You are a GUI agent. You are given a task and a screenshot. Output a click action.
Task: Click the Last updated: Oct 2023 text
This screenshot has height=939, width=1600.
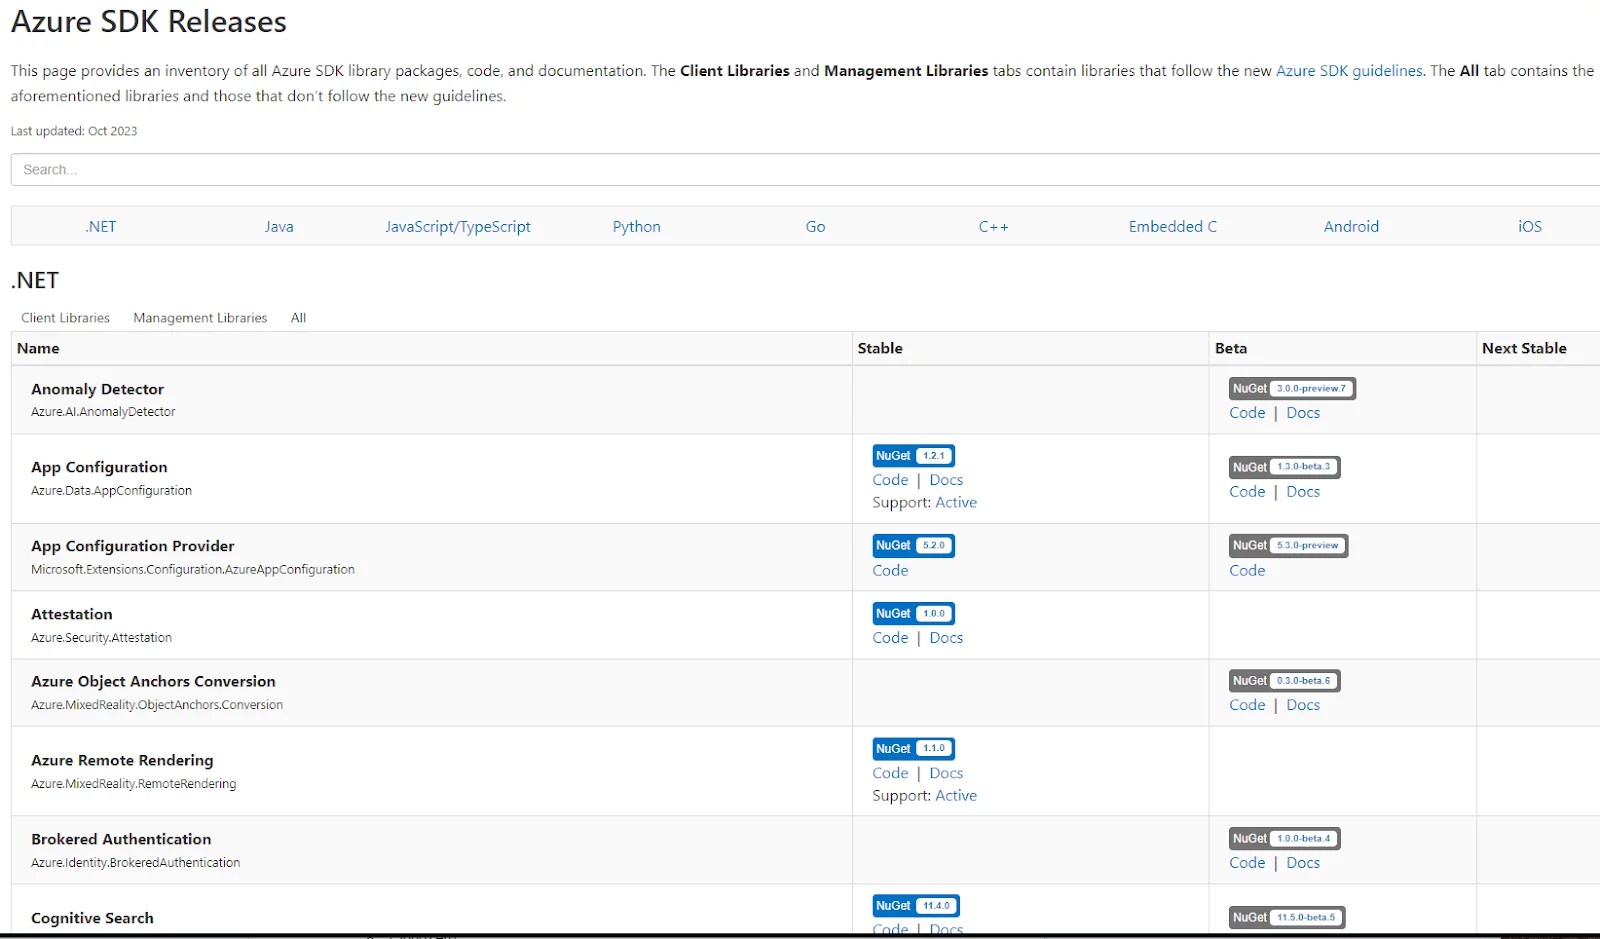(x=74, y=131)
